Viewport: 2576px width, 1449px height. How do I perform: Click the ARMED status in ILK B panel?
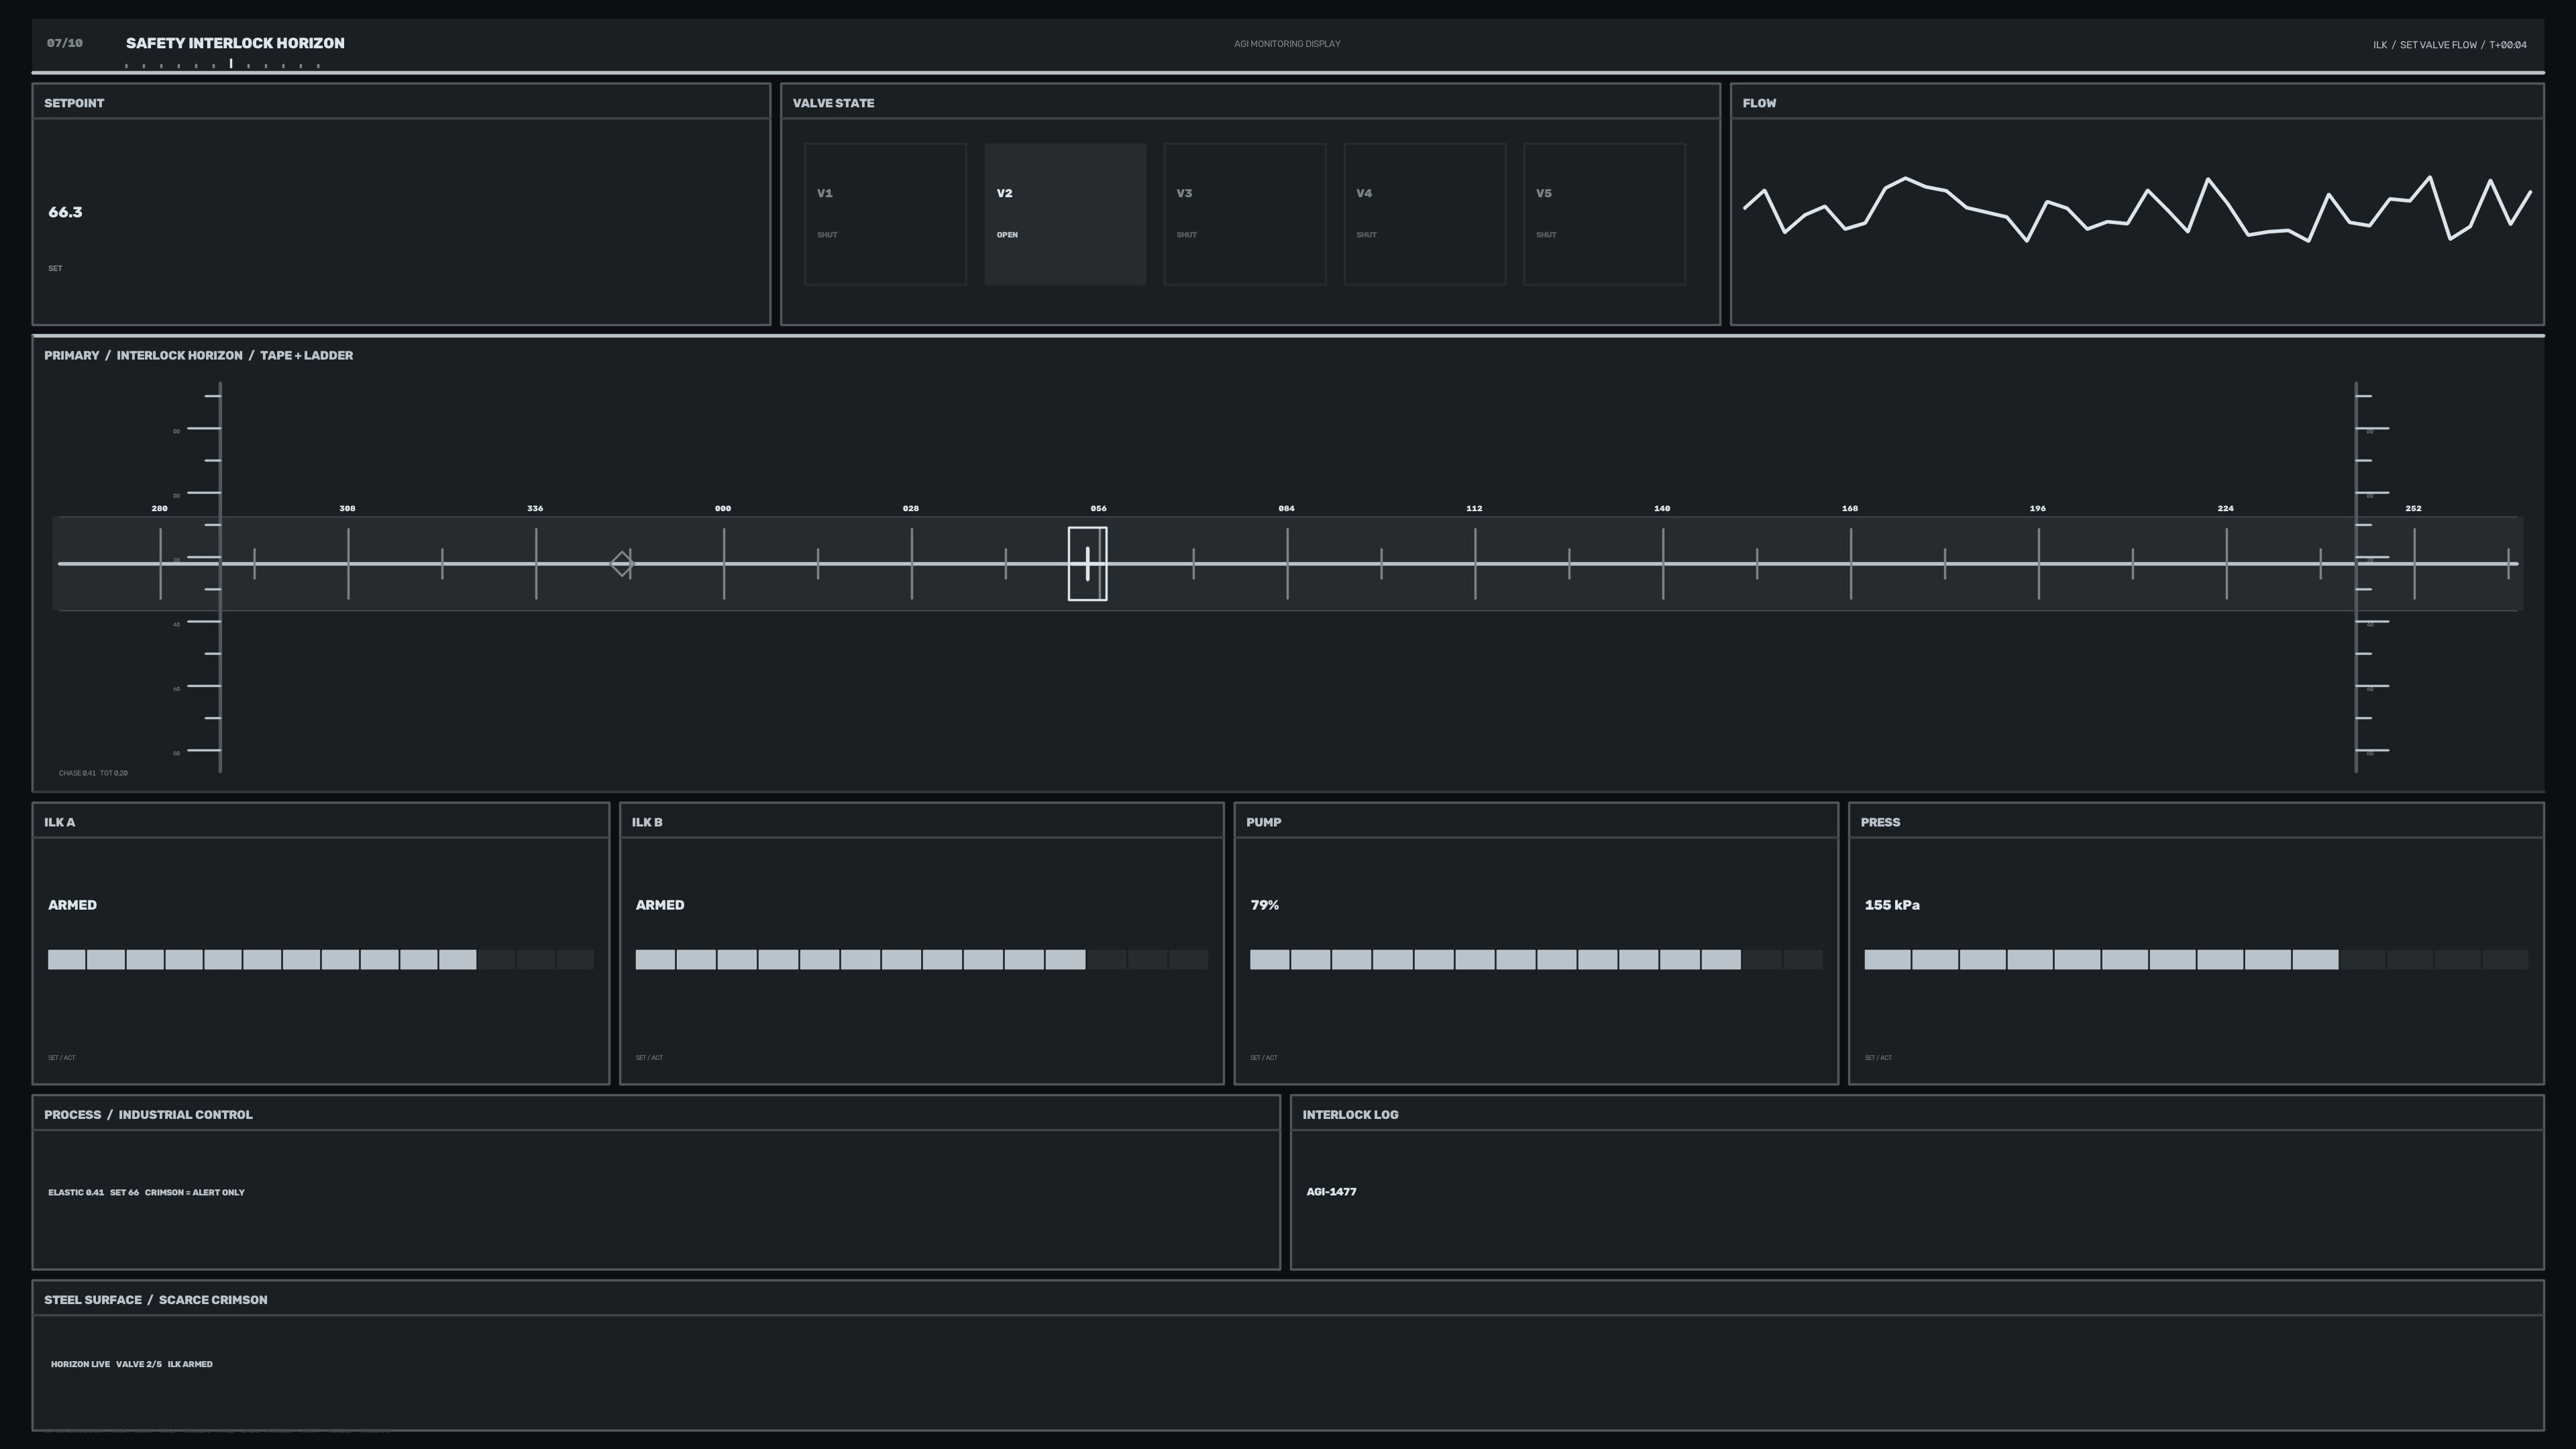660,905
